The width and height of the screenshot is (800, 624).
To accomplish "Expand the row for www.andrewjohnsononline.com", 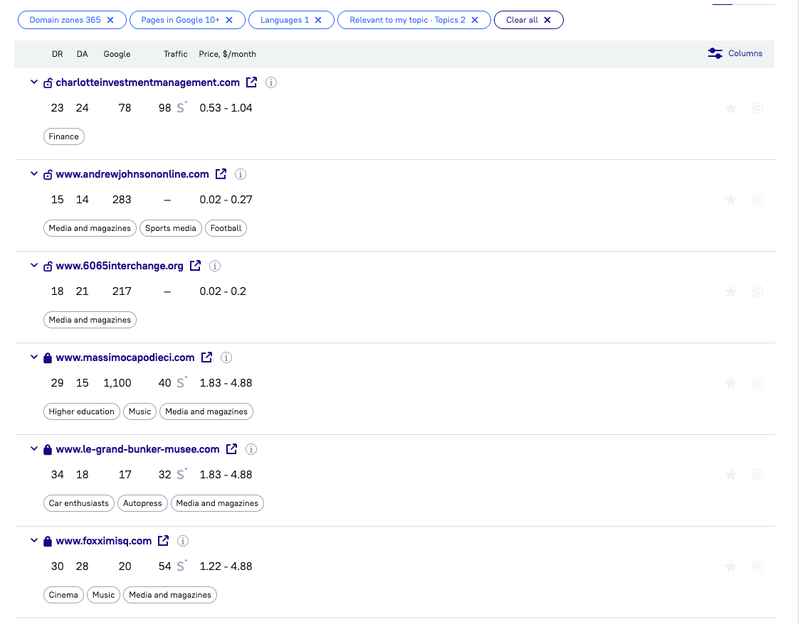I will click(33, 174).
